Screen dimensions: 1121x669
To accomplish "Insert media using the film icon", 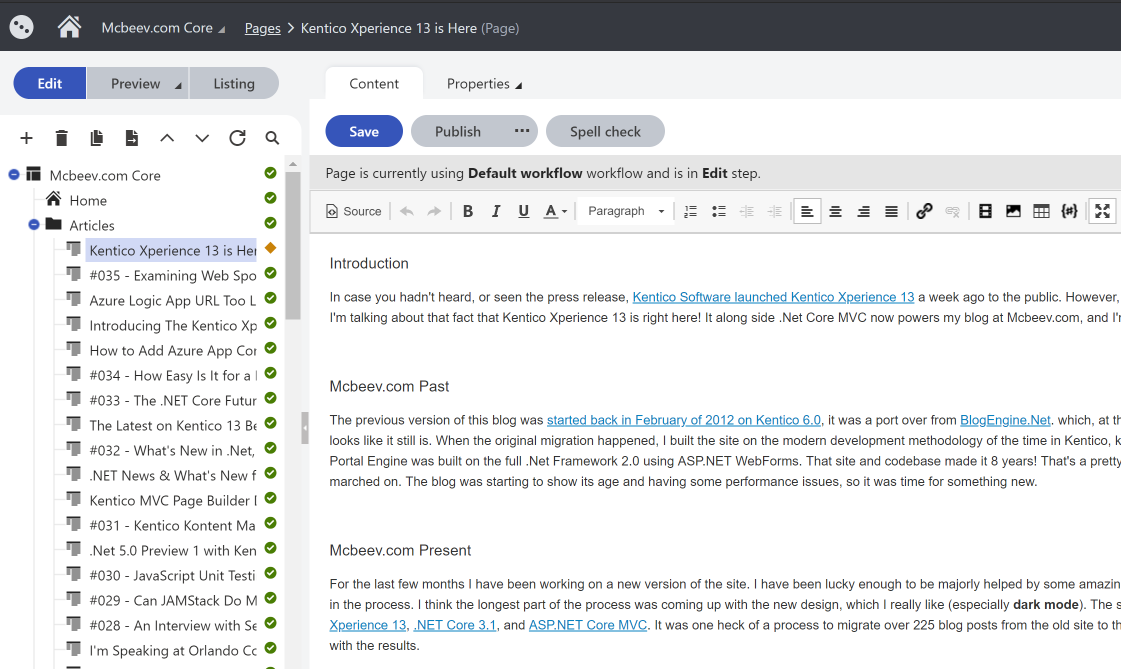I will 985,212.
